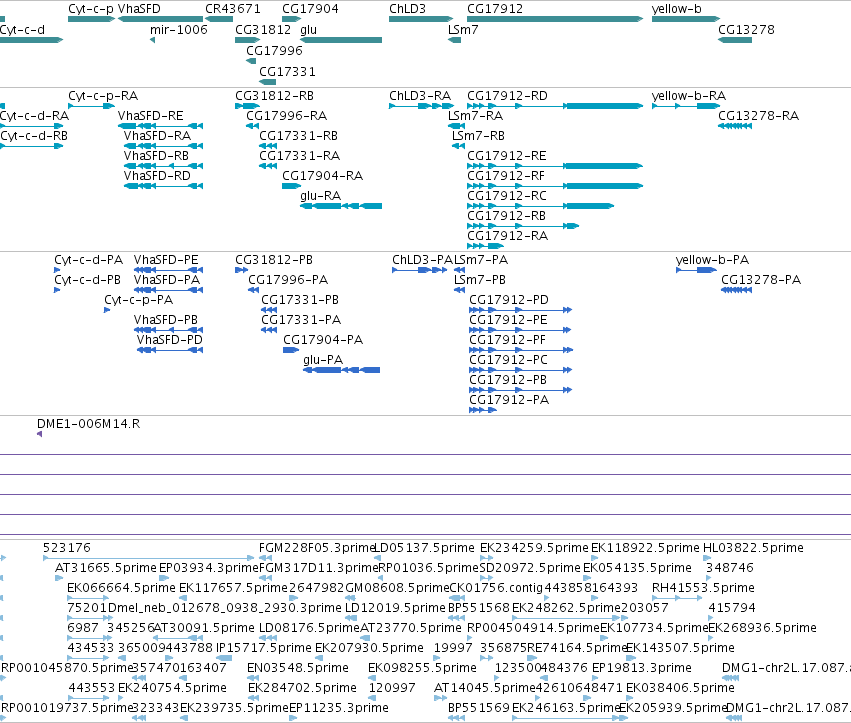Click the RH41553.5prime EST label
Image resolution: width=851 pixels, height=723 pixels.
[x=703, y=588]
